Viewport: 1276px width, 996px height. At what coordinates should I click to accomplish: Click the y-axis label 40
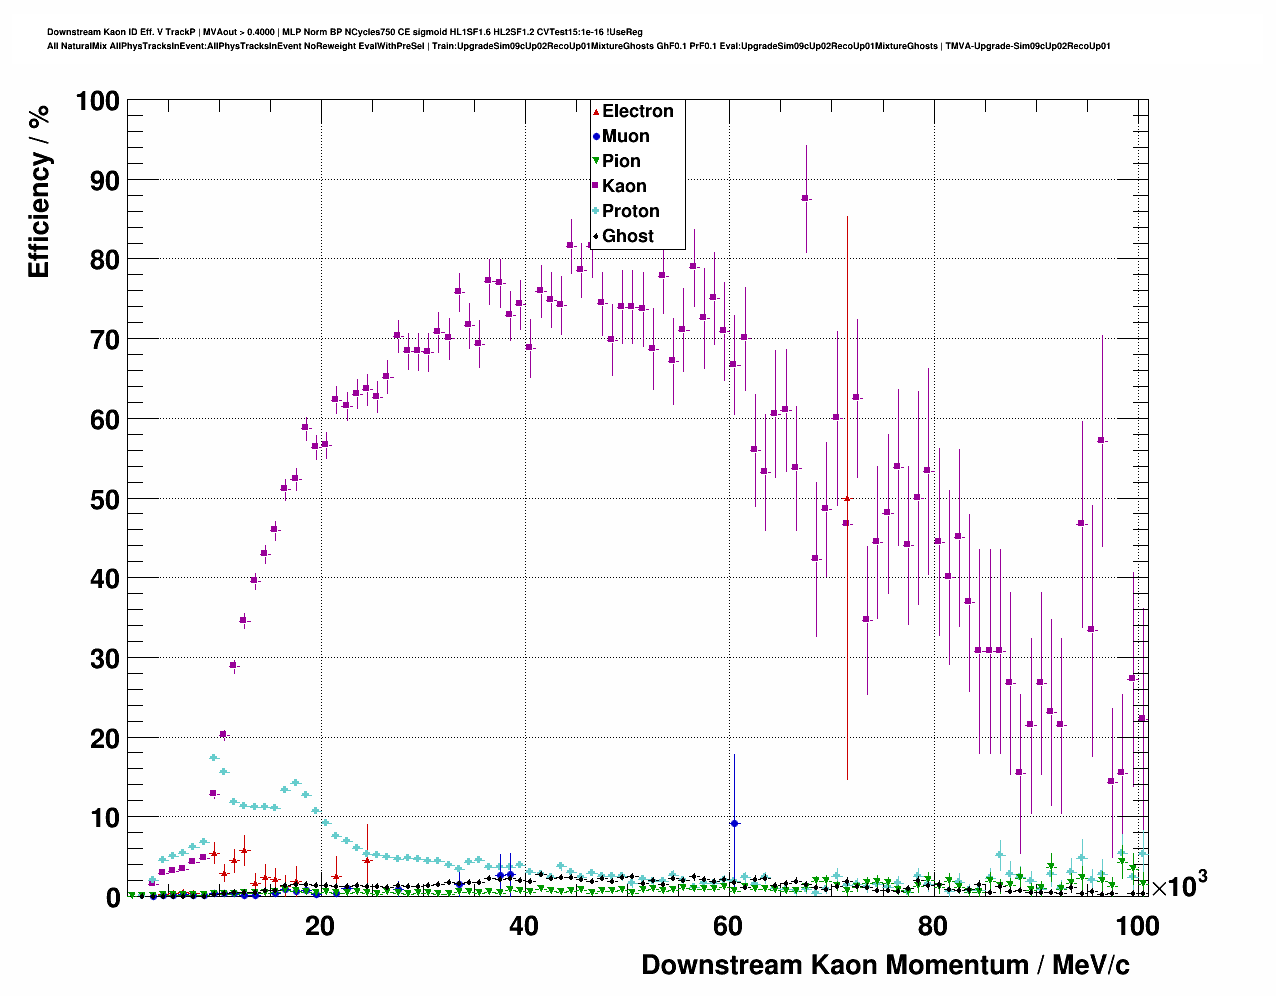pos(105,579)
